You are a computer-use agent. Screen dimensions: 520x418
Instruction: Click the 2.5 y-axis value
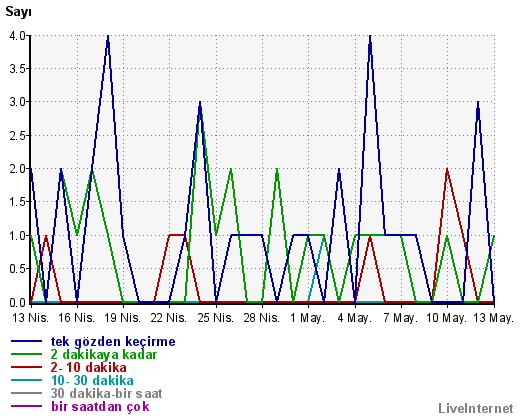18,136
